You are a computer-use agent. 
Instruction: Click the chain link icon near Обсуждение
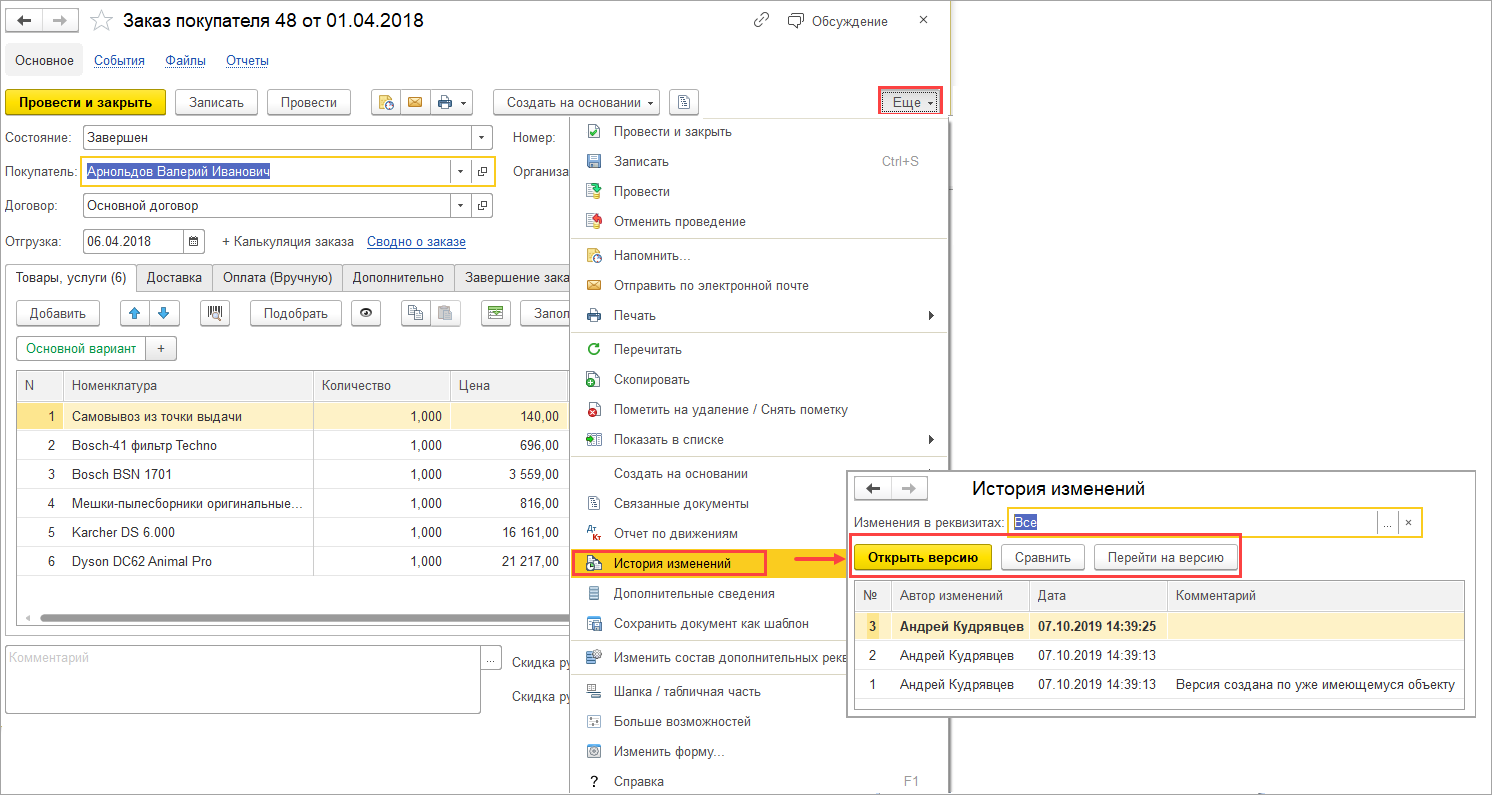(x=762, y=21)
